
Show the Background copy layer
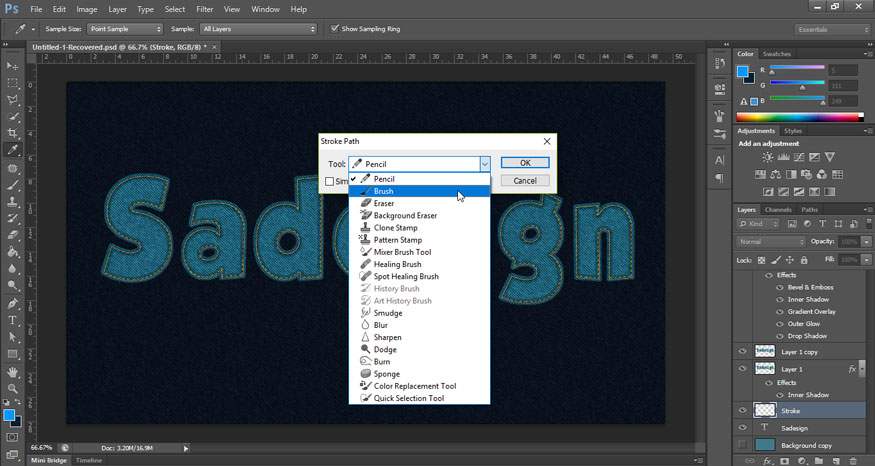[x=742, y=445]
